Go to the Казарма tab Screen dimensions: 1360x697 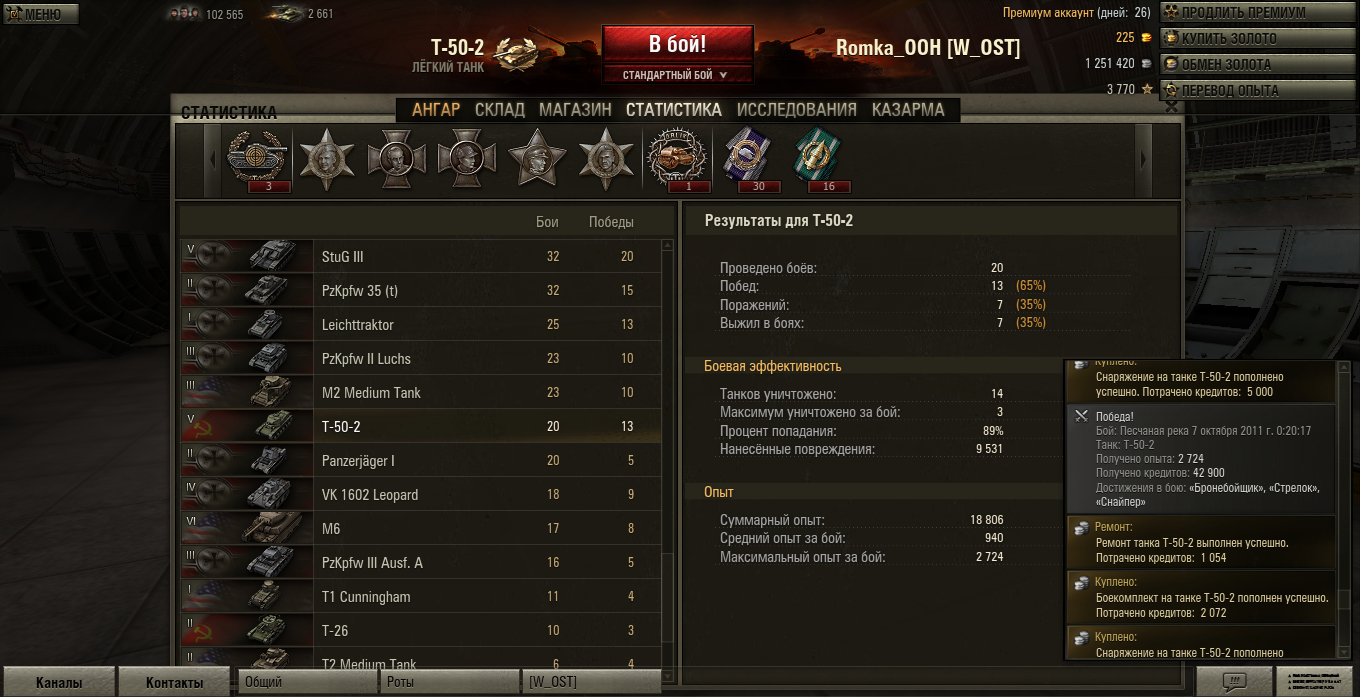tap(908, 110)
